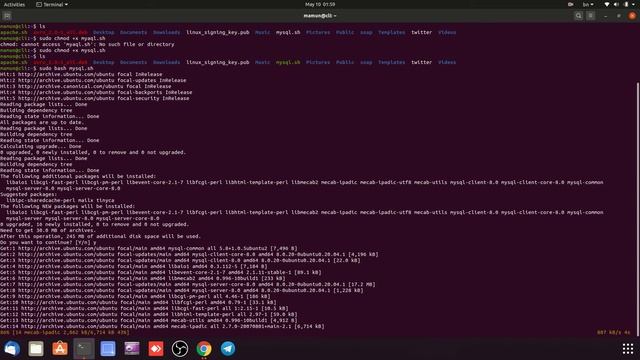Click the 'chmod: cannot access' error line

pyautogui.click(x=87, y=44)
